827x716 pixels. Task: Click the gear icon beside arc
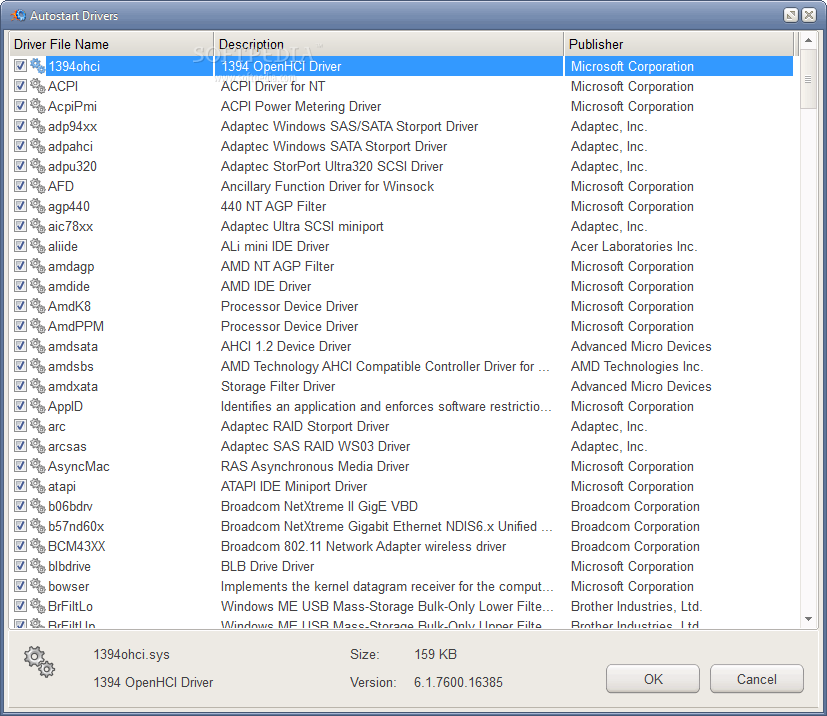point(37,427)
